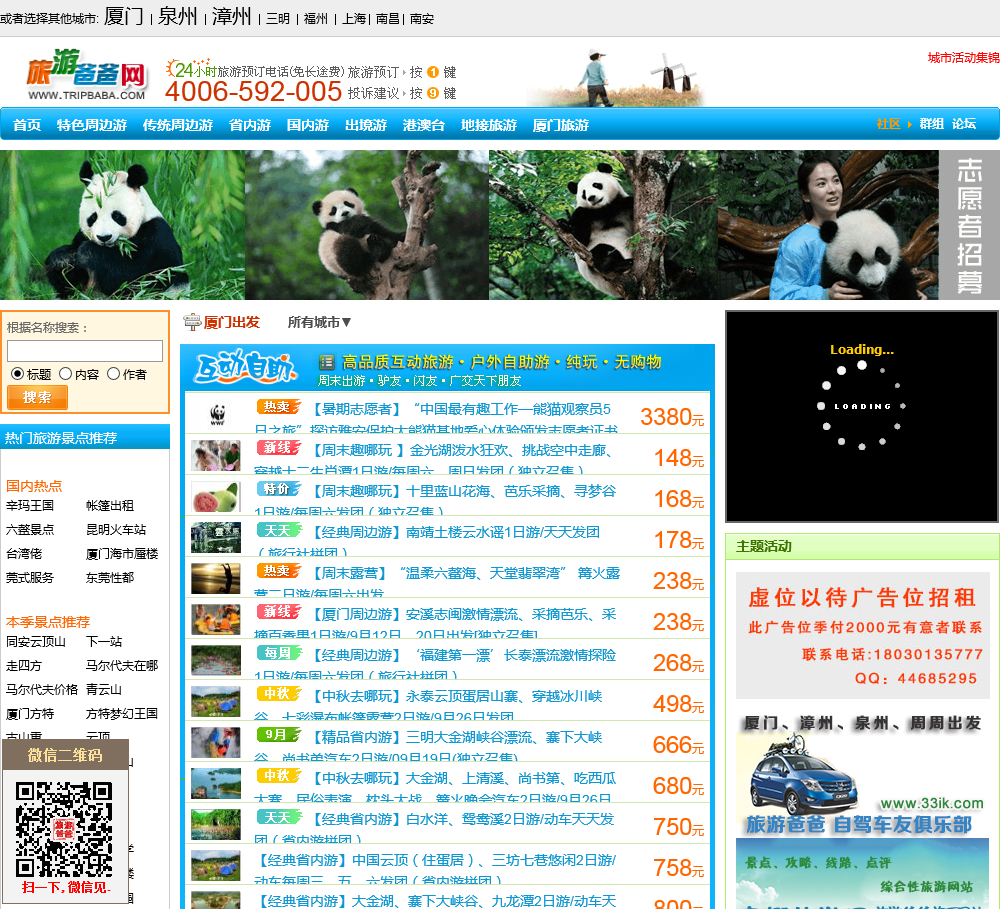This screenshot has height=909, width=1000.
Task: Open the 方特梦幻王国 seasonal link
Action: pyautogui.click(x=122, y=714)
